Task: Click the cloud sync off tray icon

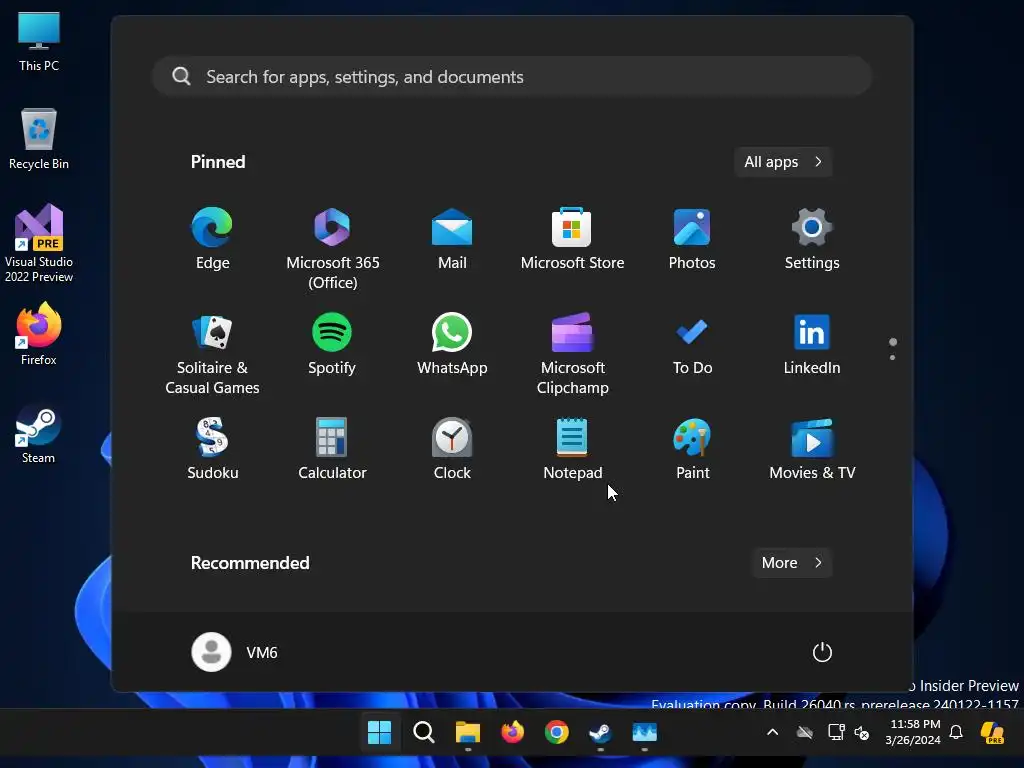Action: [805, 733]
